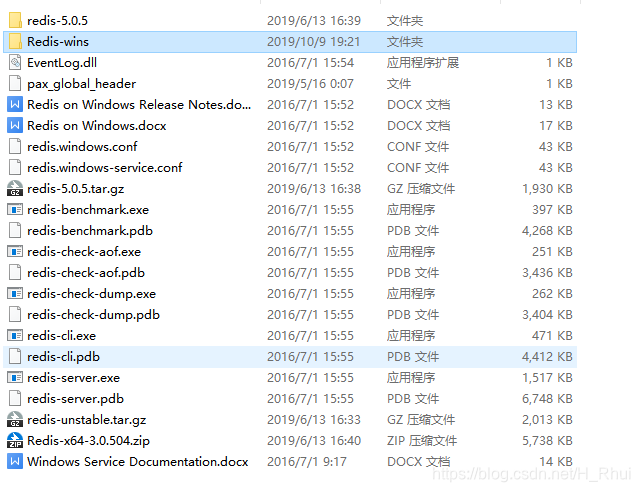Viewport: 640px width, 492px height.
Task: Click the 4,268 KB size value
Action: tap(547, 230)
